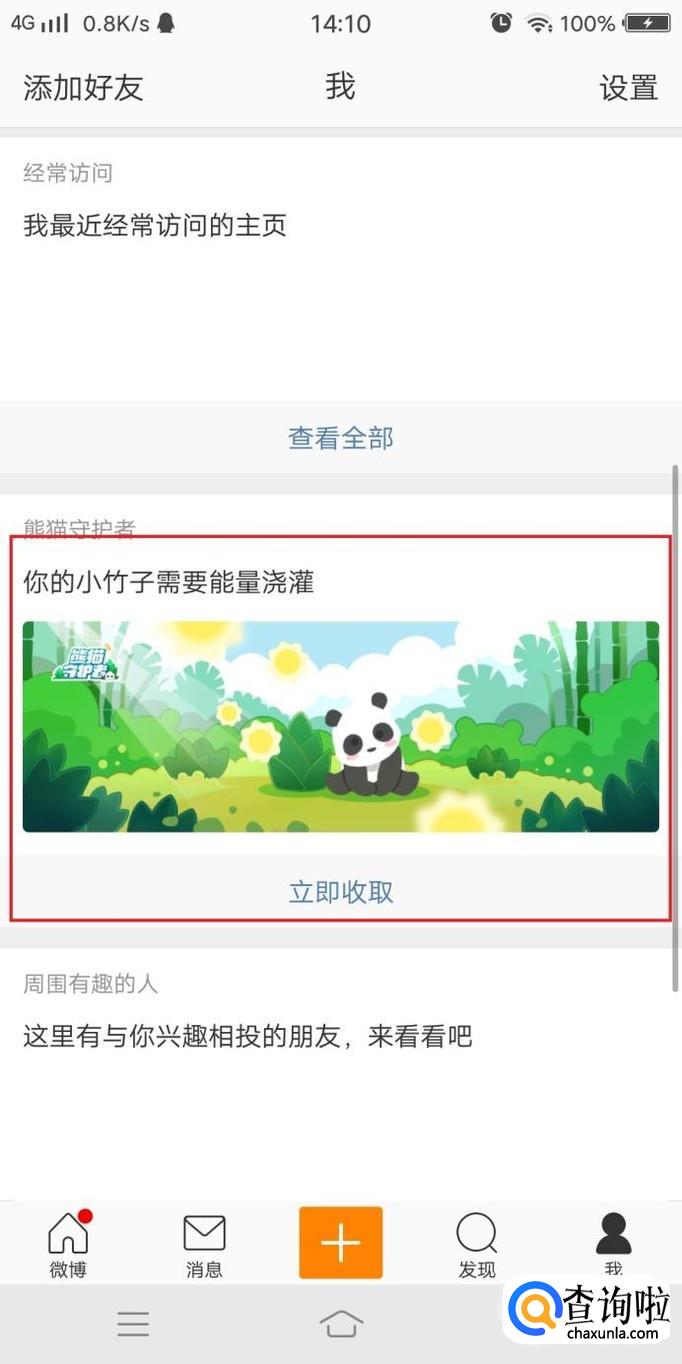Tap 立即收取 to collect energy

point(341,891)
